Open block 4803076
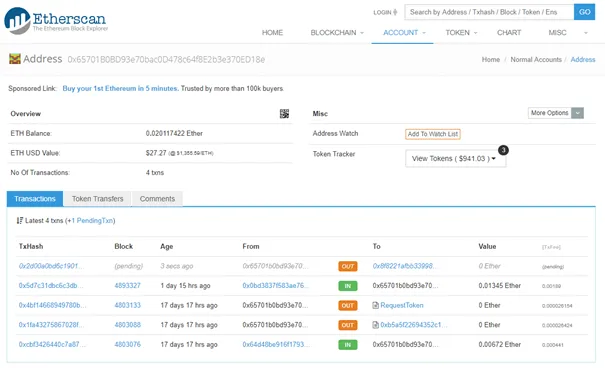 (x=127, y=344)
